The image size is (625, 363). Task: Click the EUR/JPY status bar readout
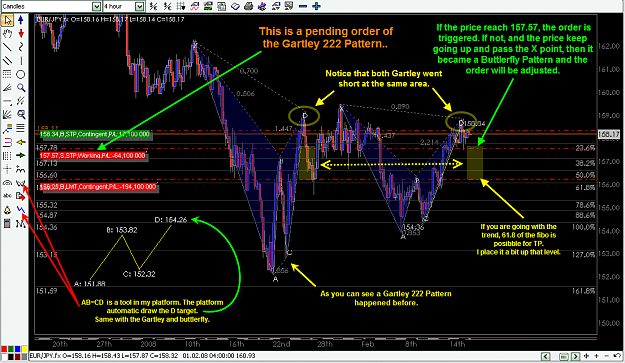pos(143,355)
